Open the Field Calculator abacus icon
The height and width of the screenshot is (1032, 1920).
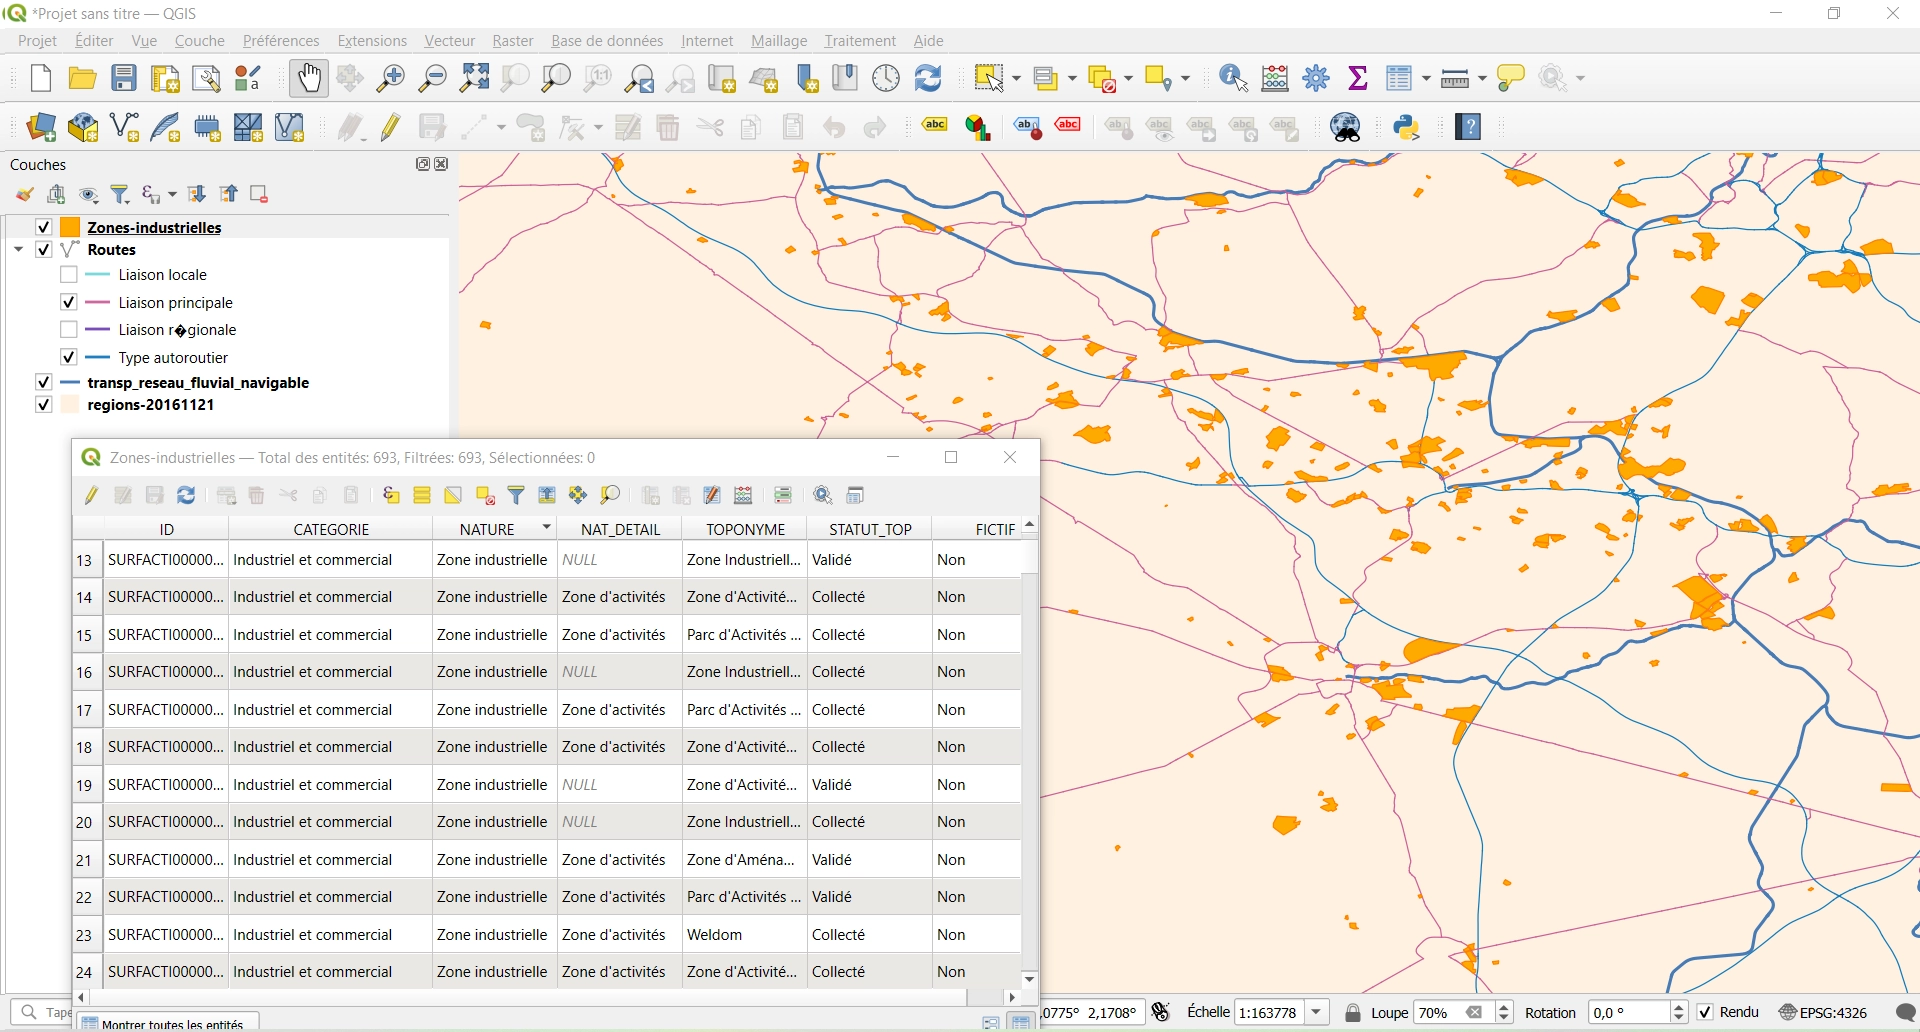coord(1276,78)
